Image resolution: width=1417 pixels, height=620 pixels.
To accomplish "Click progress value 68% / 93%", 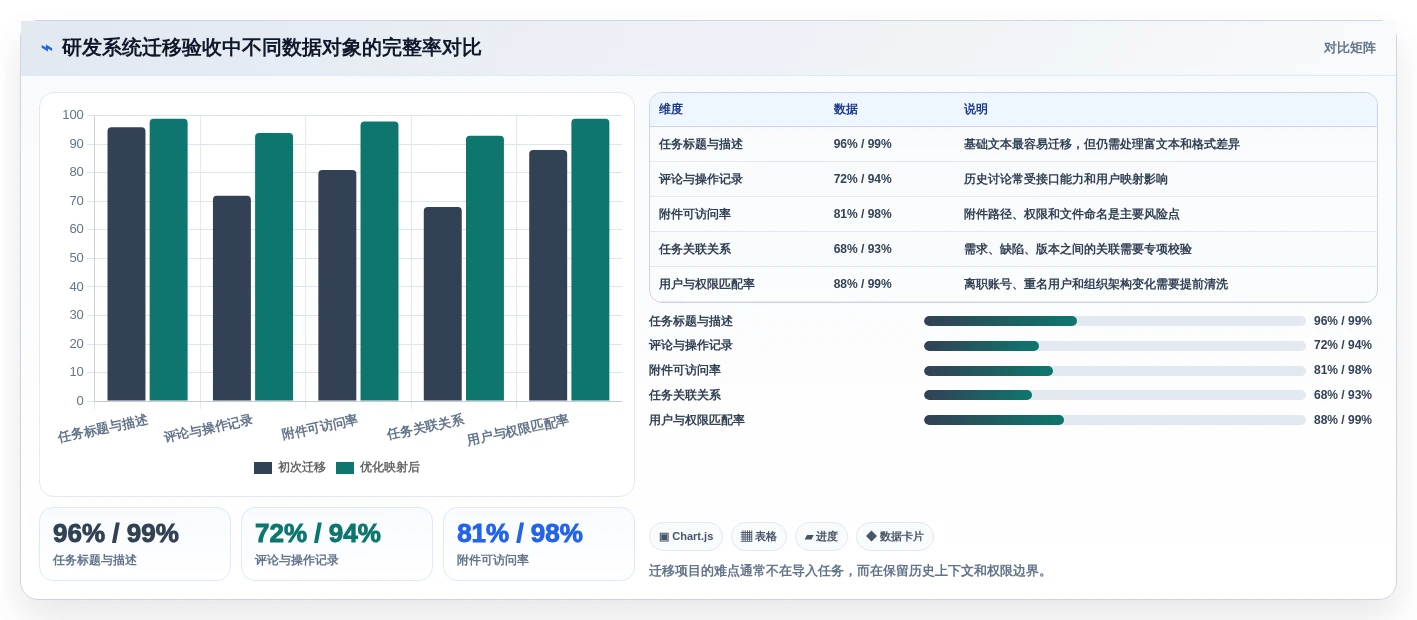I will (1343, 395).
